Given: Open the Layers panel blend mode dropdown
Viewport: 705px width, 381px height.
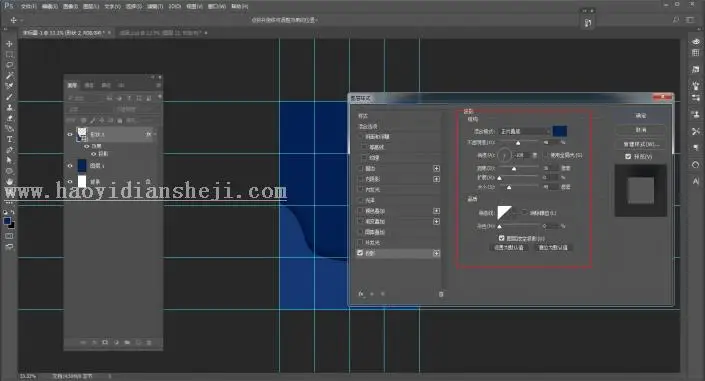Looking at the screenshot, I should pos(90,109).
